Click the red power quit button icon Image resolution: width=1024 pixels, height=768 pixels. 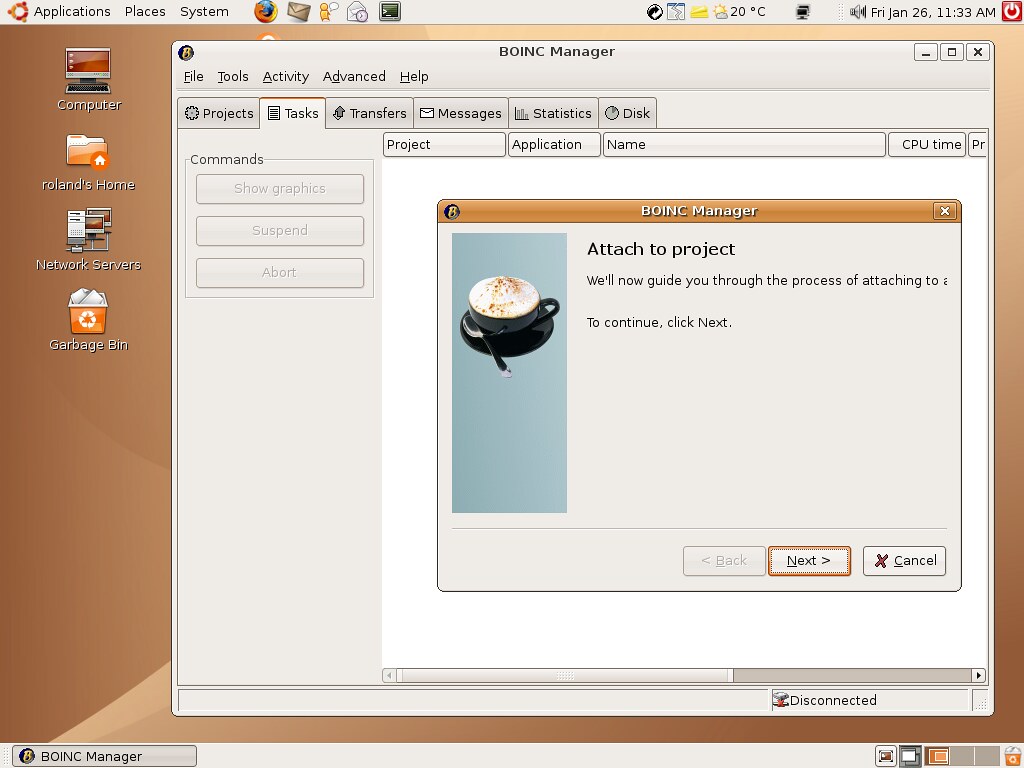tap(1012, 12)
